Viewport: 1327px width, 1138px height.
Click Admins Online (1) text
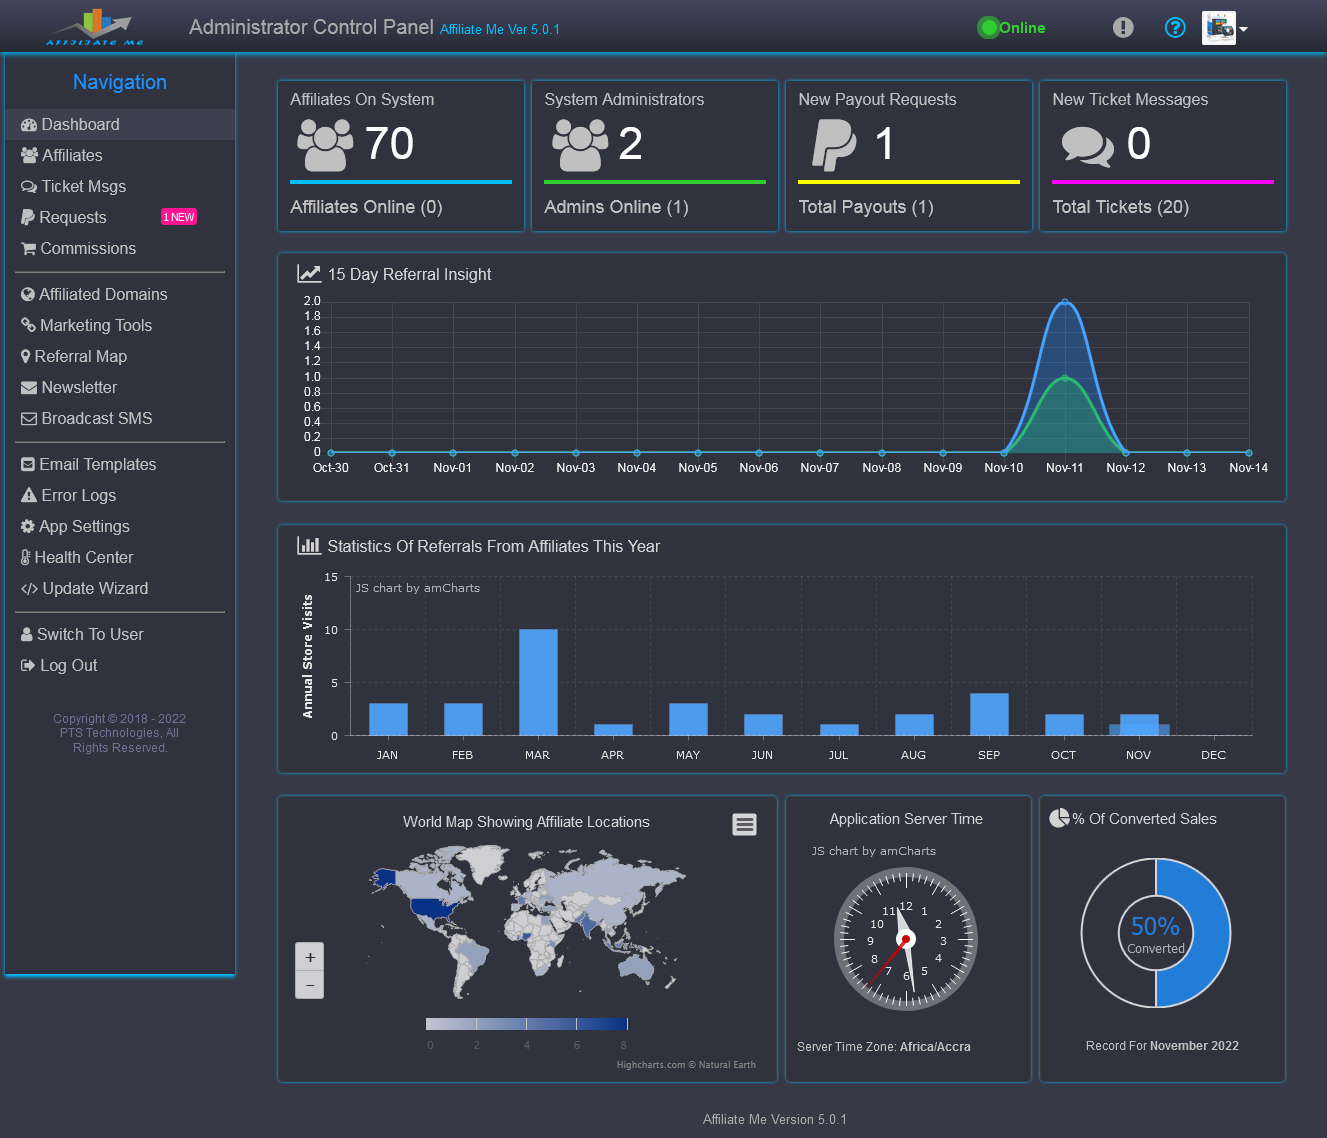[616, 207]
